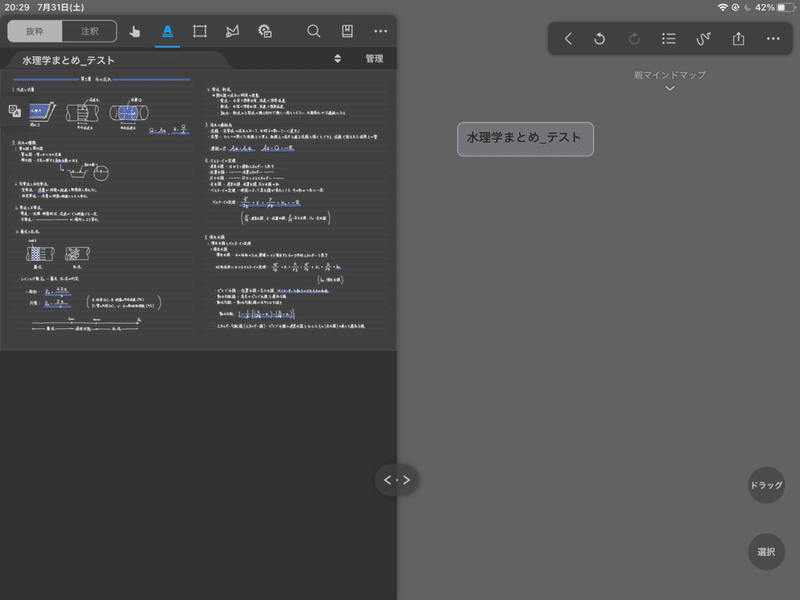The height and width of the screenshot is (600, 800).
Task: Select the rectangle excerpt tool
Action: [199, 31]
